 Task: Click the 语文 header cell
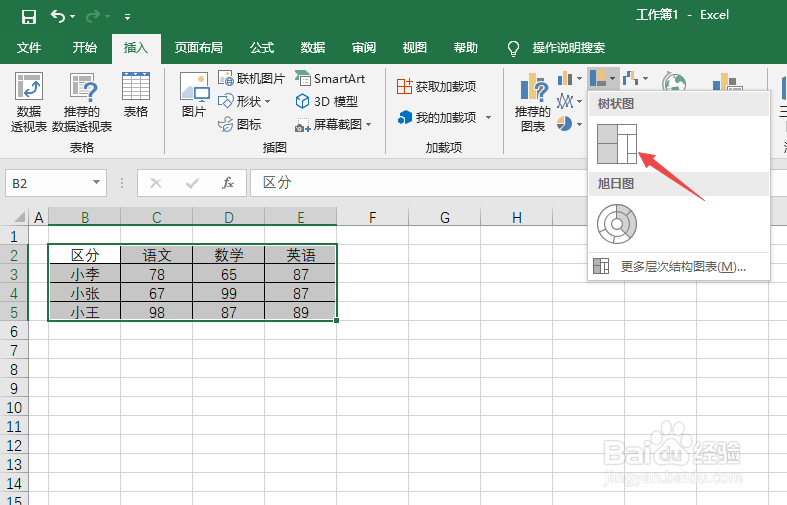157,255
